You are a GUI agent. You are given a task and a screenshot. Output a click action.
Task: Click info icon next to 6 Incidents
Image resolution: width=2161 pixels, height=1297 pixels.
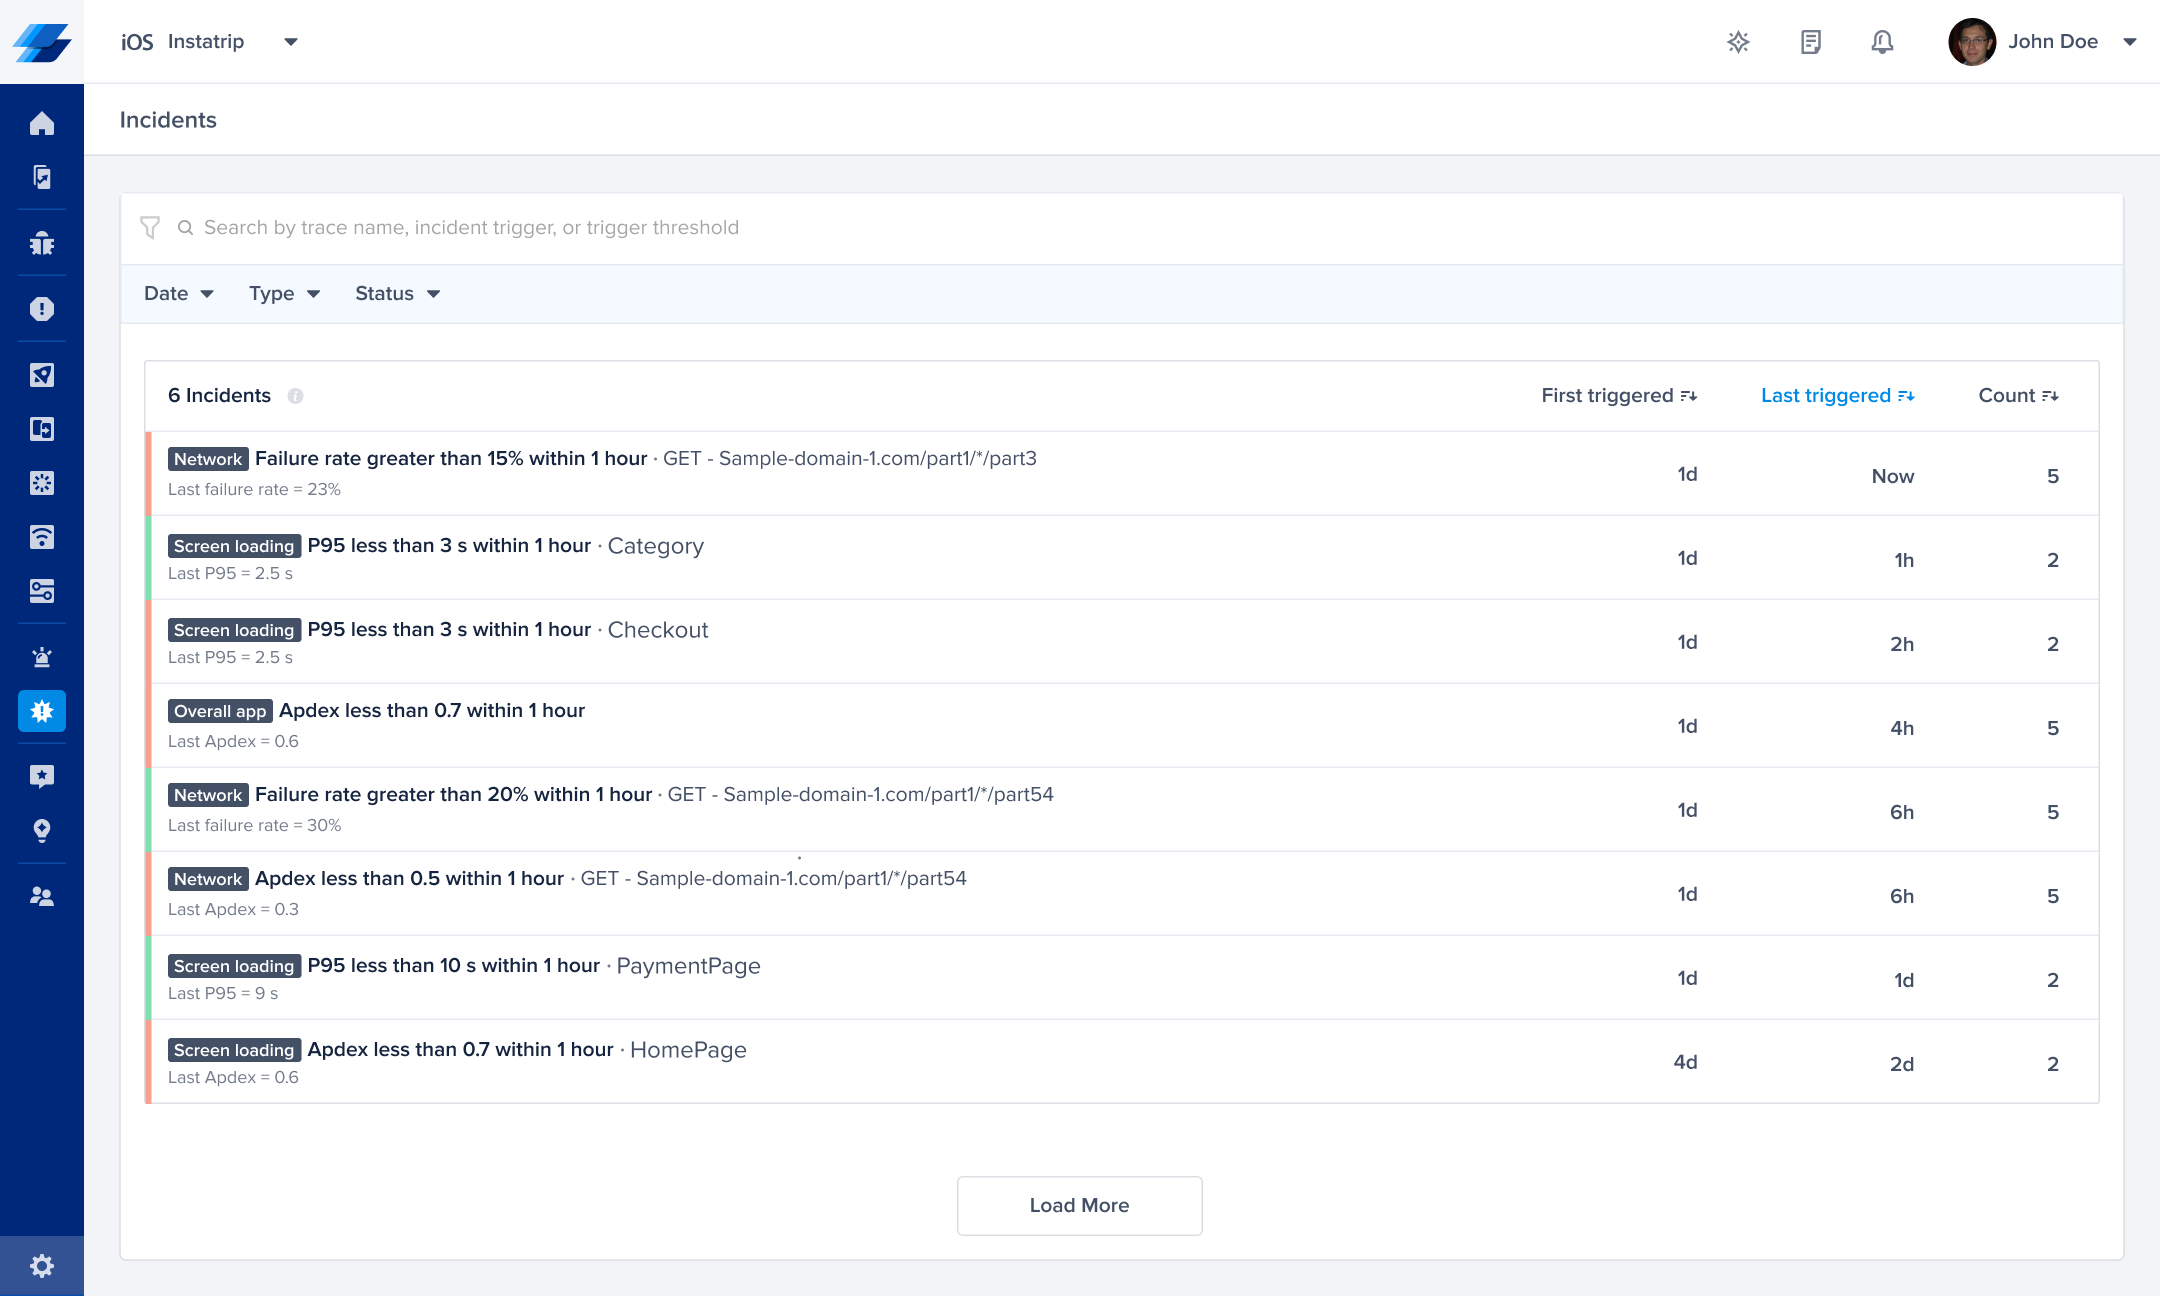click(x=295, y=396)
